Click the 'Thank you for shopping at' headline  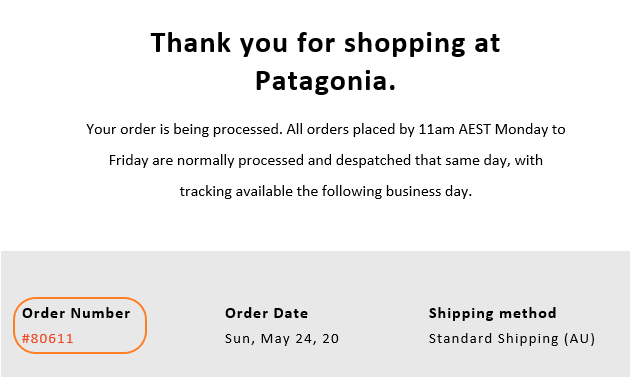[x=325, y=43]
